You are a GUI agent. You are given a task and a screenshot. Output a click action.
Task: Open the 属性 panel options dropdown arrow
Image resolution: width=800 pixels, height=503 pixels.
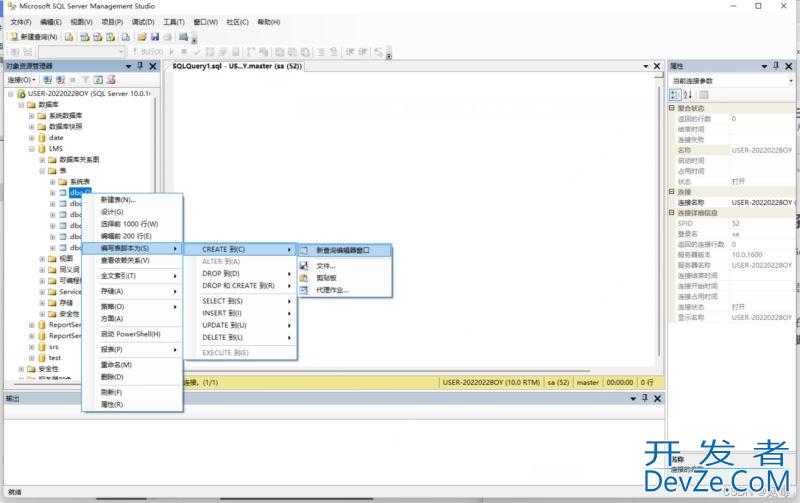point(764,66)
